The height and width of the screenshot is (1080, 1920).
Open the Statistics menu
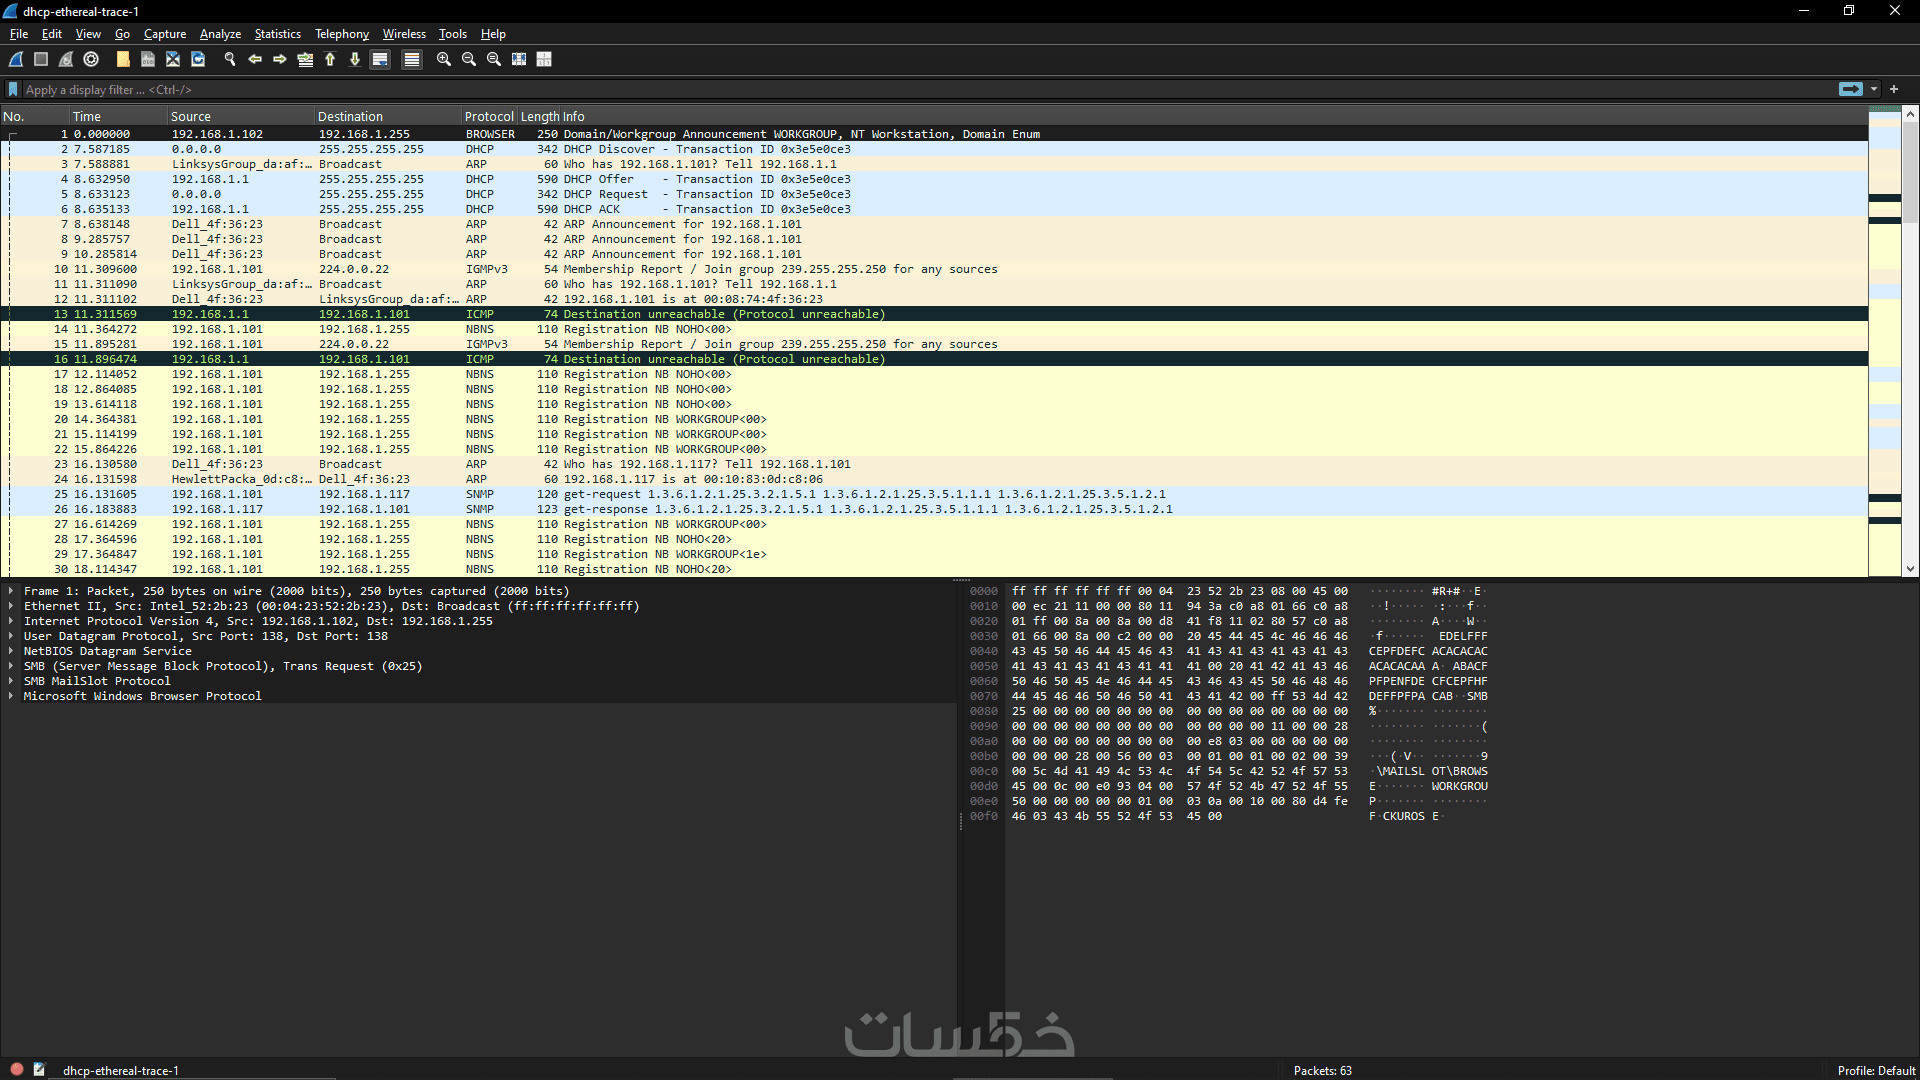(x=277, y=34)
